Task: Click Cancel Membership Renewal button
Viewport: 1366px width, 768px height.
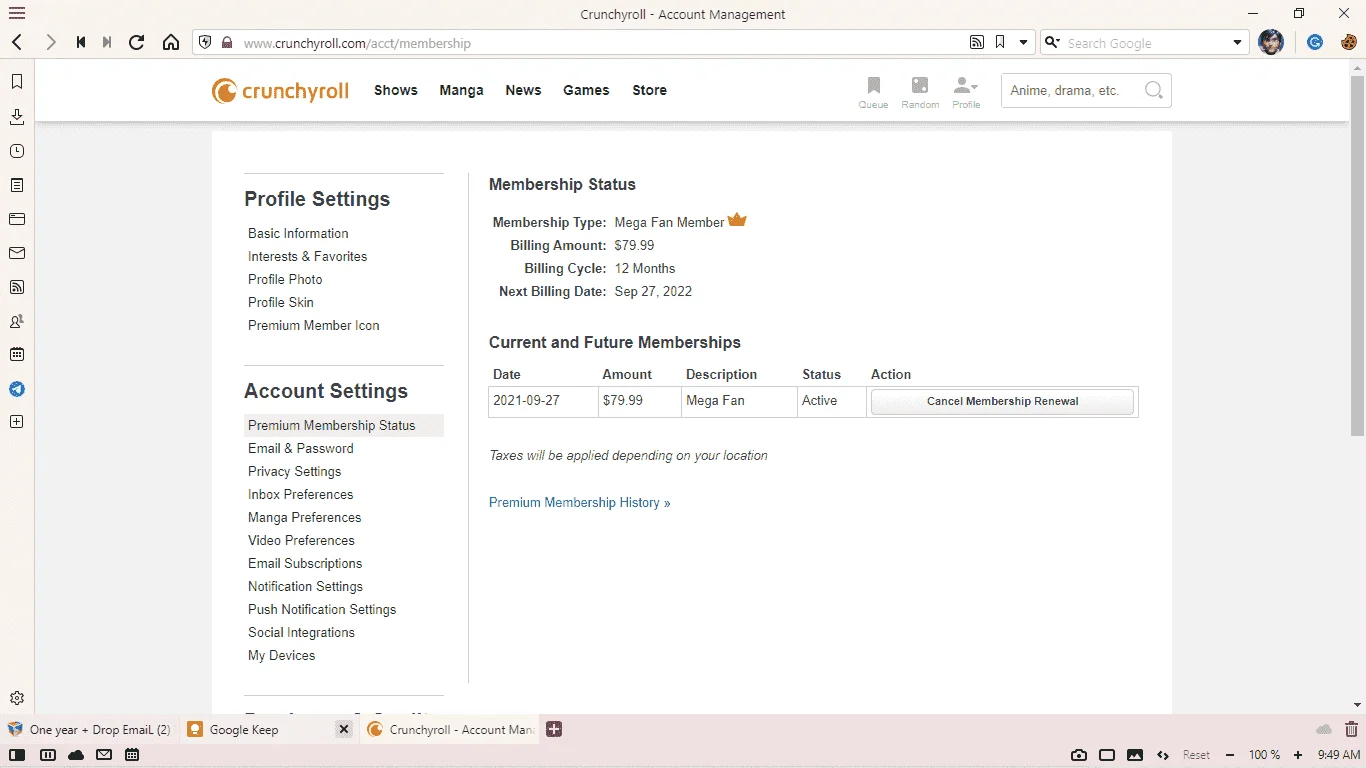Action: click(x=1002, y=401)
